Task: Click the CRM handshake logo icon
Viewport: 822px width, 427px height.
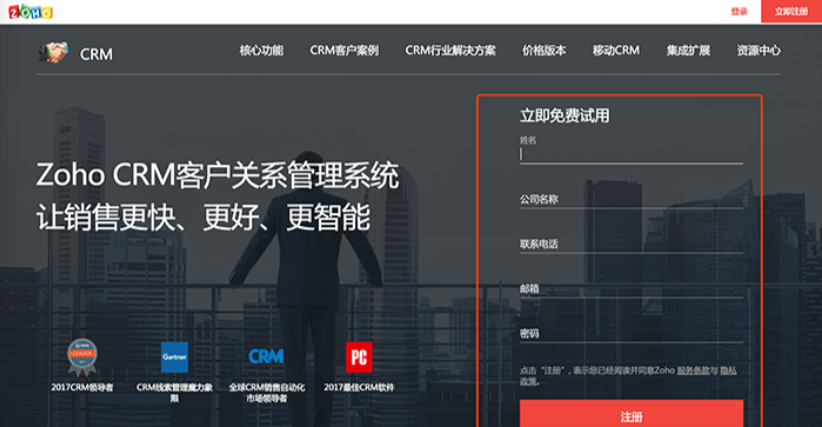Action: pos(53,52)
